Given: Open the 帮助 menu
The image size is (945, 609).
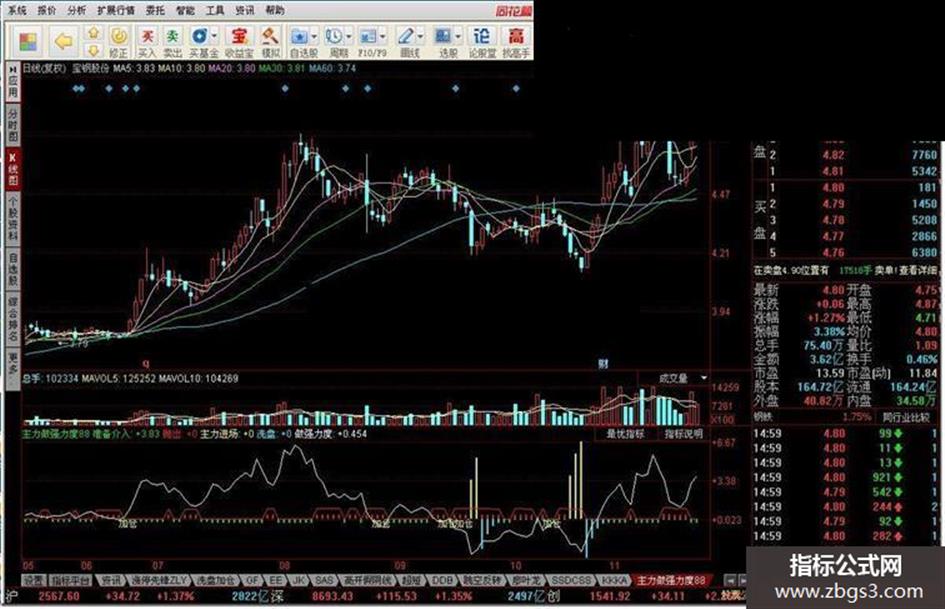Looking at the screenshot, I should 275,10.
